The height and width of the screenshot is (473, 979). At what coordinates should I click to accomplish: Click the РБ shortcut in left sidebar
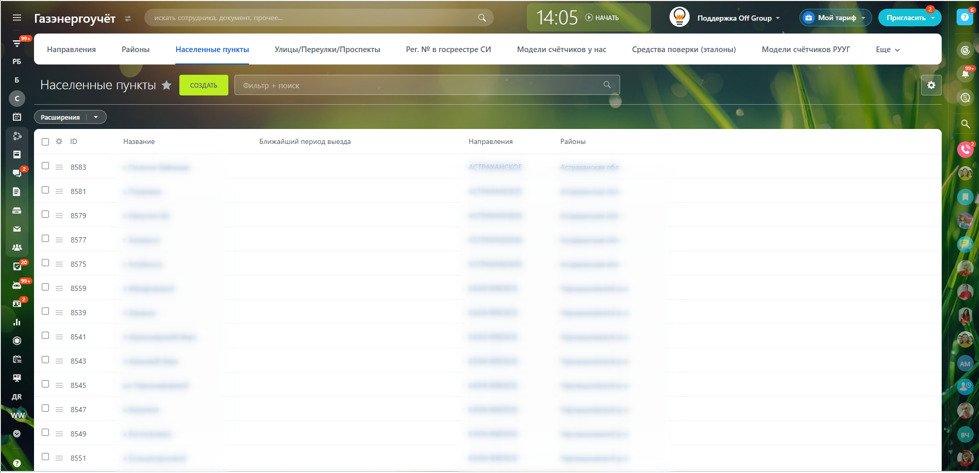click(x=17, y=62)
